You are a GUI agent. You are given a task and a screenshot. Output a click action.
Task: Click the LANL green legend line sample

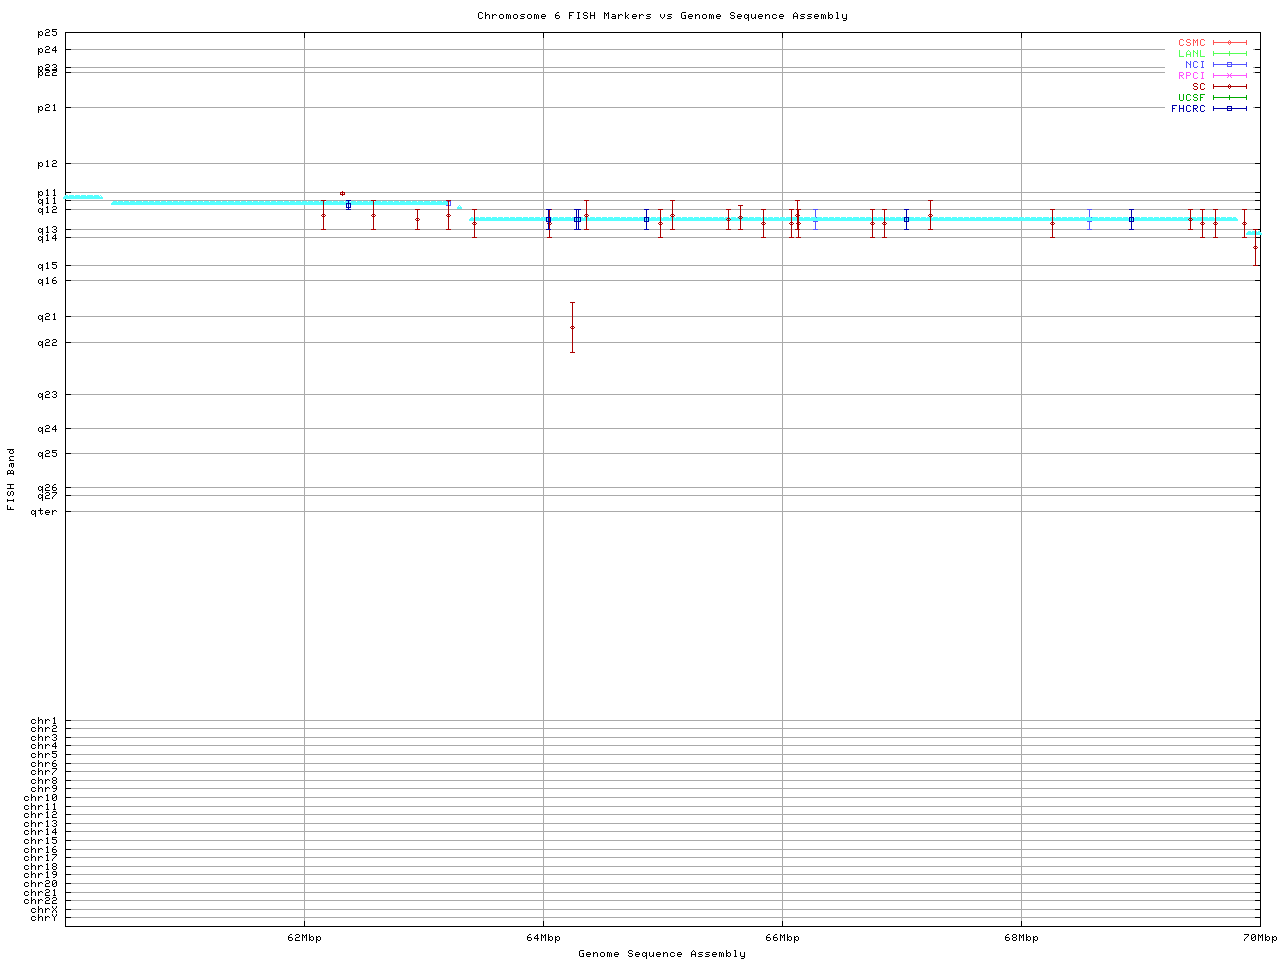[1229, 54]
